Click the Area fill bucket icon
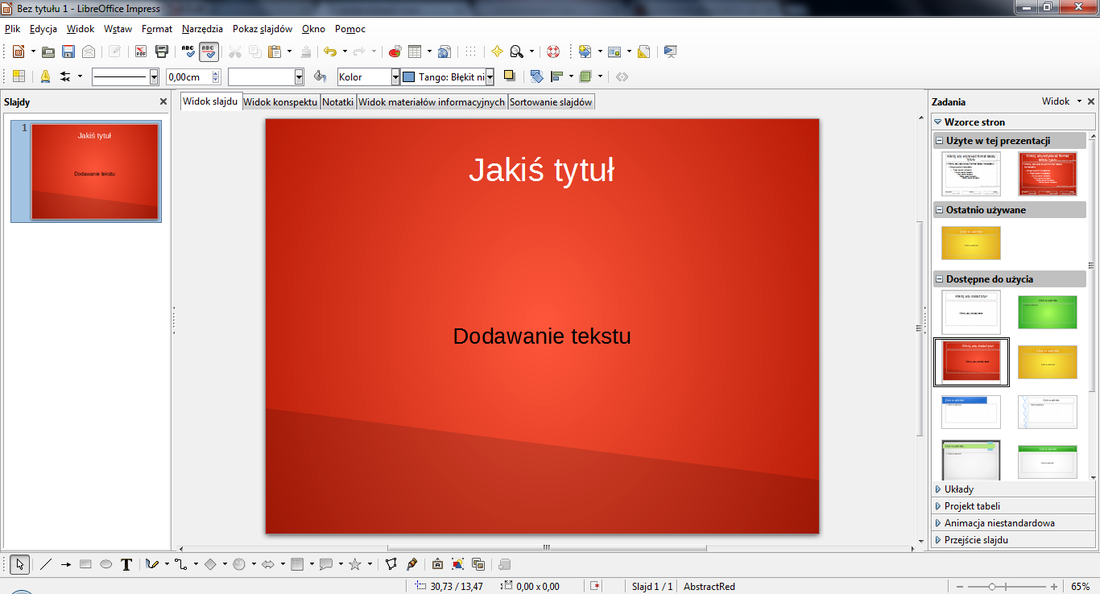The height and width of the screenshot is (594, 1100). (320, 76)
